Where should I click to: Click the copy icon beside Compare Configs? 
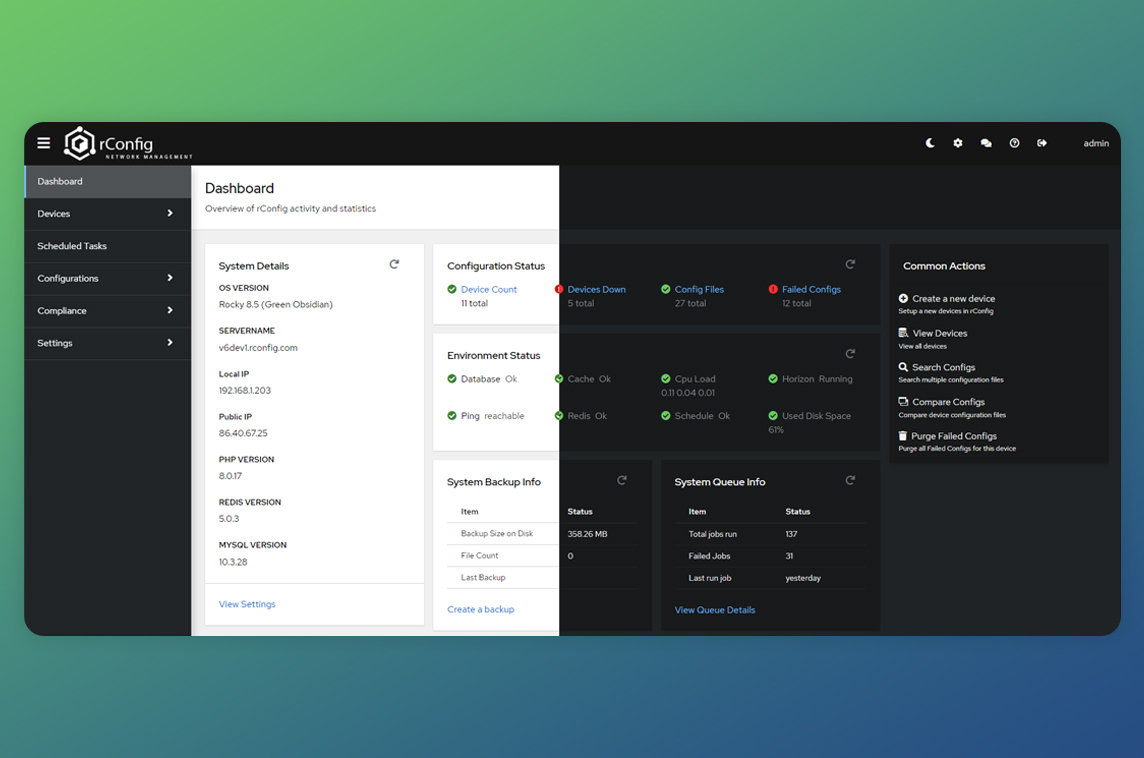click(903, 401)
